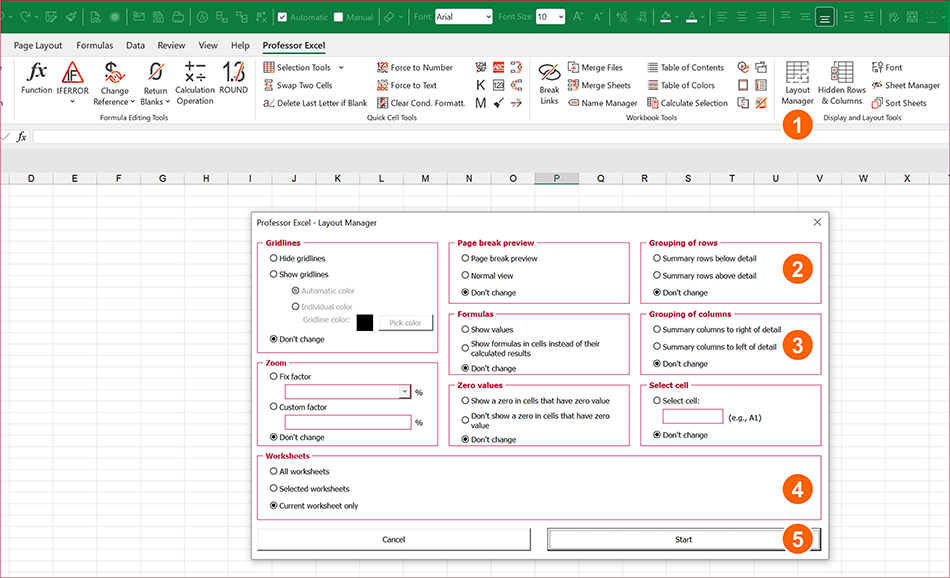Expand the Fix factor percentage dropdown
Viewport: 950px width, 578px height.
(405, 391)
